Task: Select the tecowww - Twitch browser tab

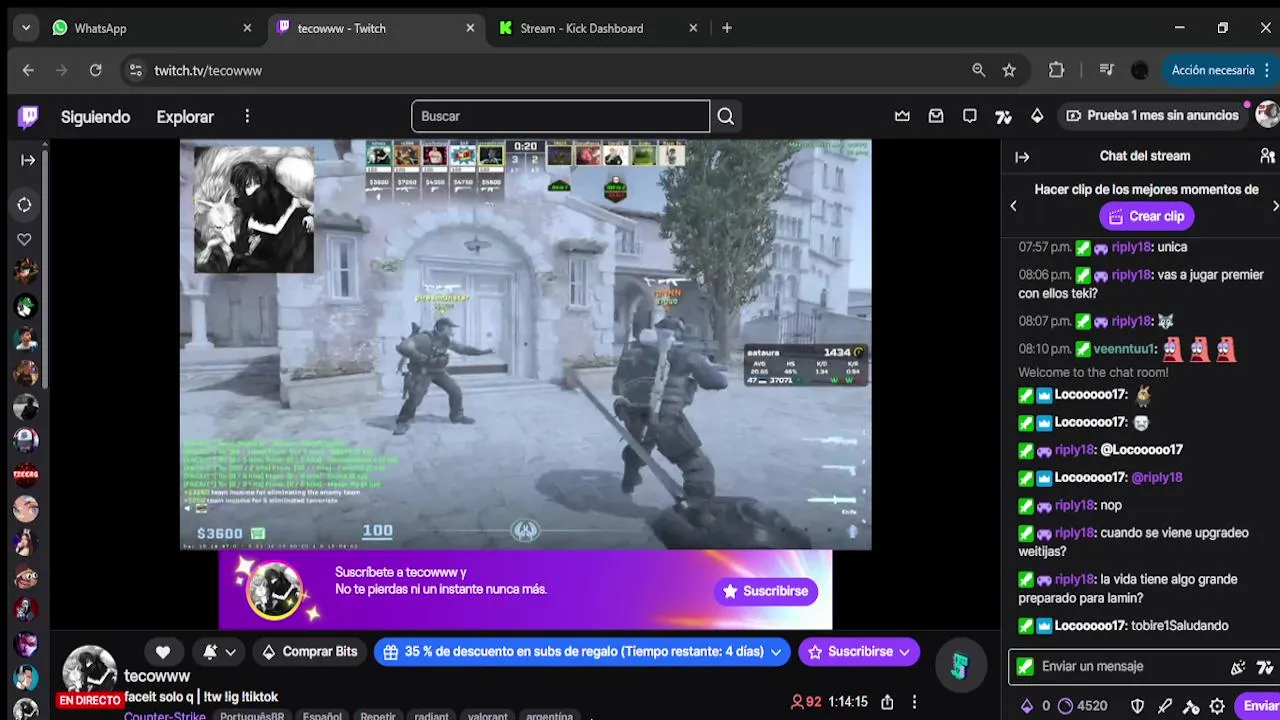Action: tap(376, 28)
